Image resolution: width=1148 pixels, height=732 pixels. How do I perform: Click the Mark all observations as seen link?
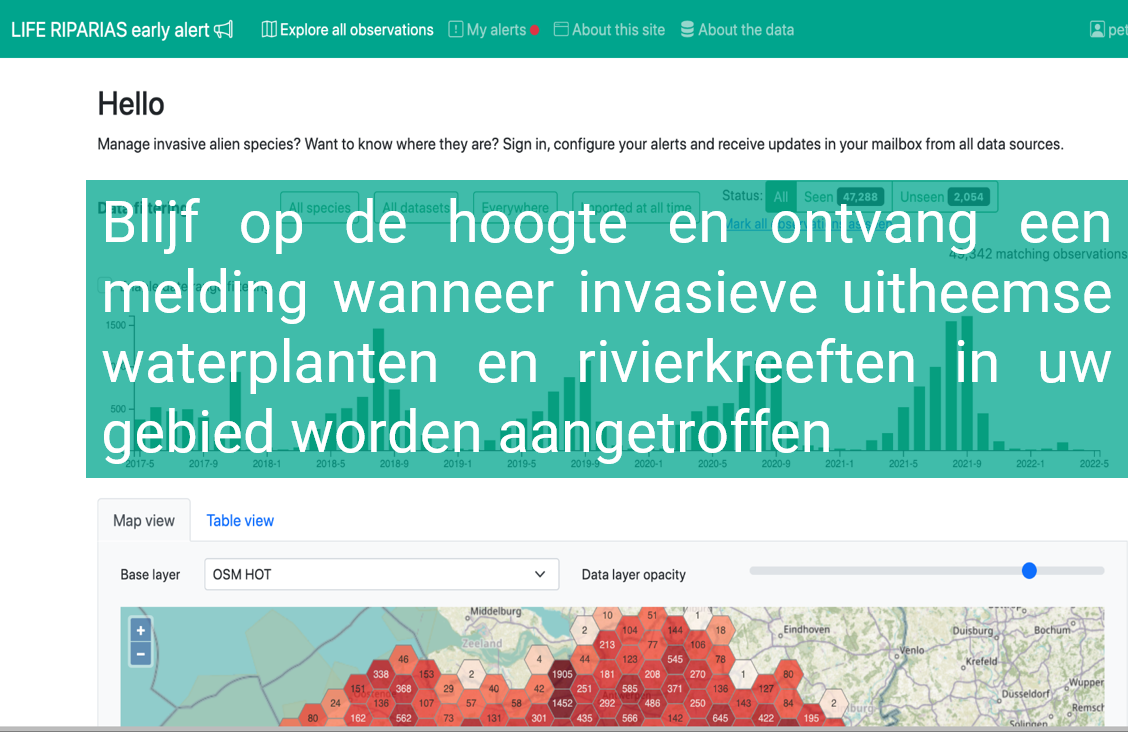coord(808,224)
